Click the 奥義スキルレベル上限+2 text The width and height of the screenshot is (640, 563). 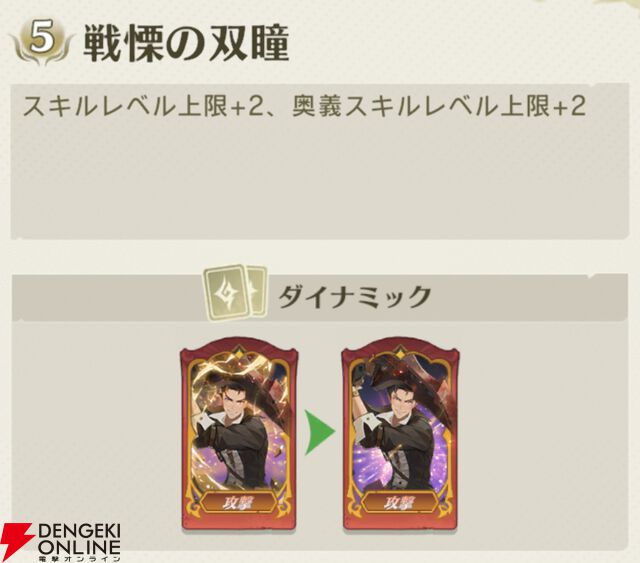click(x=439, y=106)
